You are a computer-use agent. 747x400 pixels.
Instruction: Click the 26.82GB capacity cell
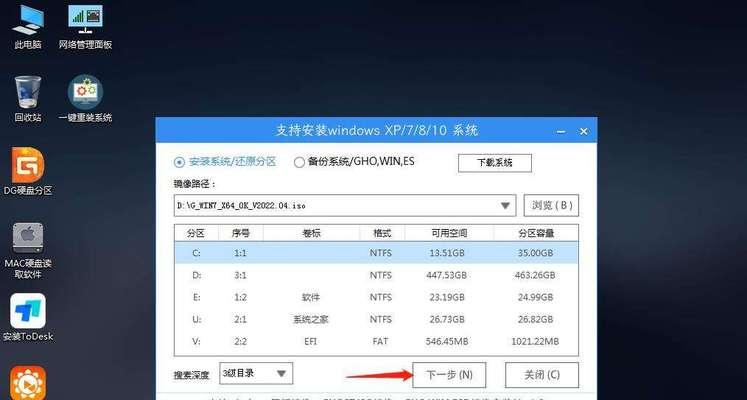tap(535, 319)
